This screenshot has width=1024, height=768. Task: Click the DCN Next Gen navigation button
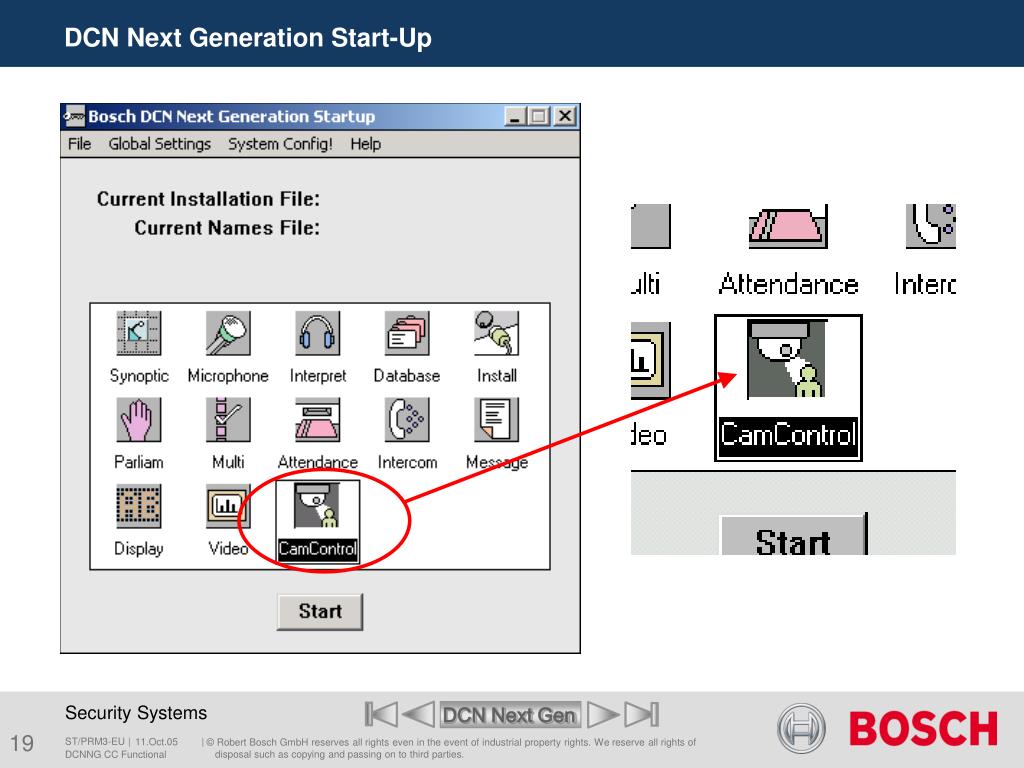[x=509, y=715]
